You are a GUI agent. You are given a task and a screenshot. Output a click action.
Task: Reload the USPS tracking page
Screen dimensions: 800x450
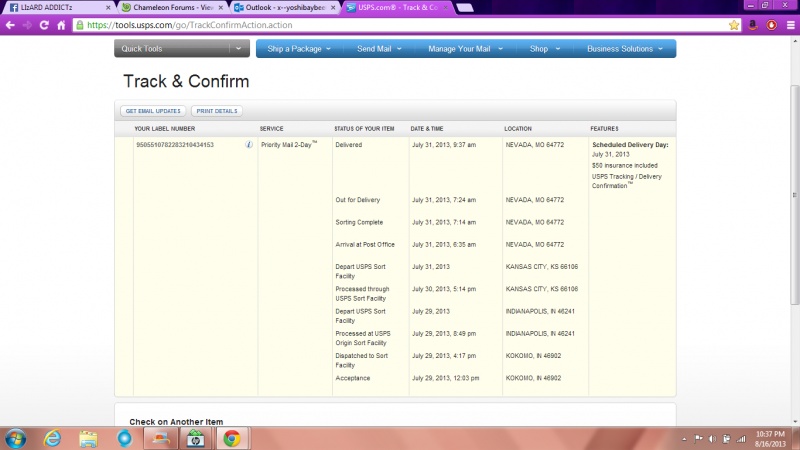44,25
